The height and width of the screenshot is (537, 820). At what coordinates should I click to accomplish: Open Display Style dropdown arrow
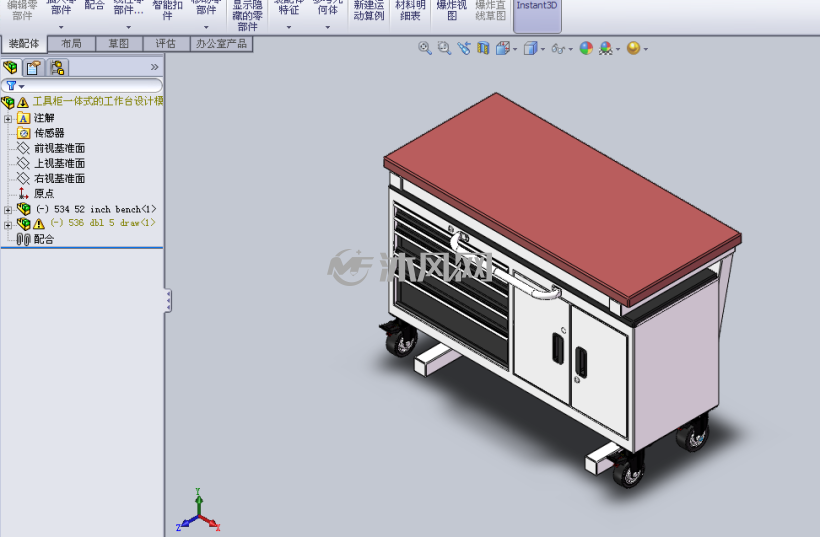(x=543, y=50)
